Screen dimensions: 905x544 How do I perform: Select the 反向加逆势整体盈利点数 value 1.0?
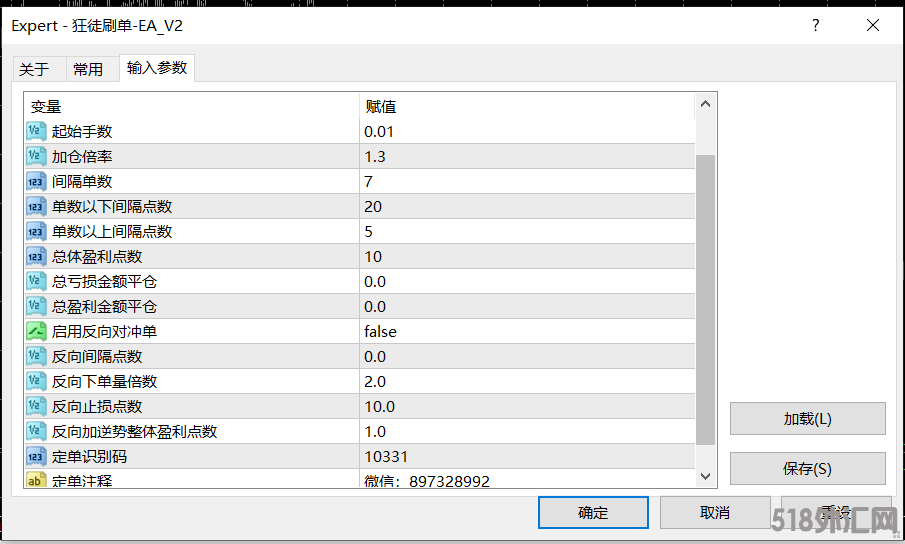(x=375, y=432)
